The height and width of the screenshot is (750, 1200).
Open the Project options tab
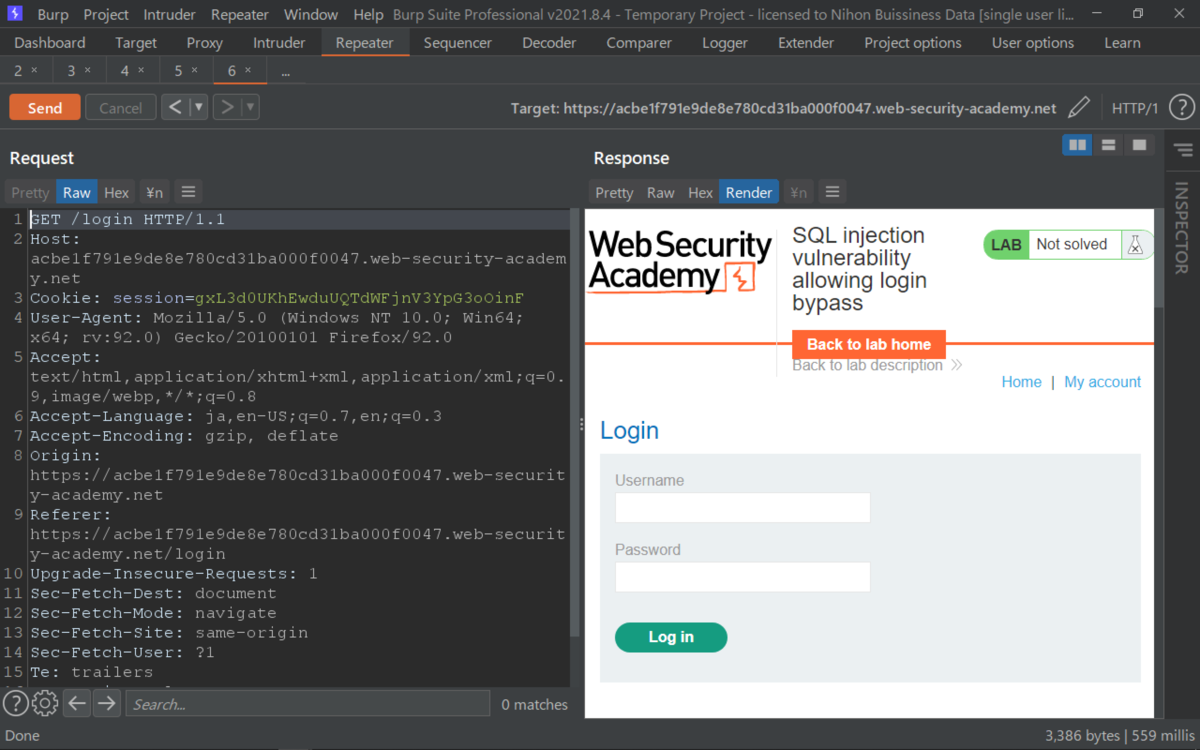coord(913,43)
